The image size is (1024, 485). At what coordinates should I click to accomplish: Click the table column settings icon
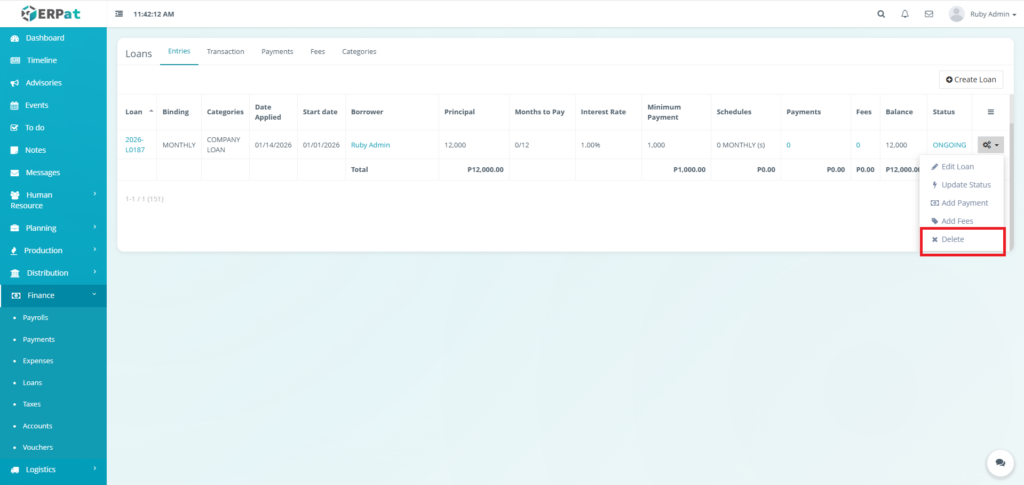click(991, 112)
